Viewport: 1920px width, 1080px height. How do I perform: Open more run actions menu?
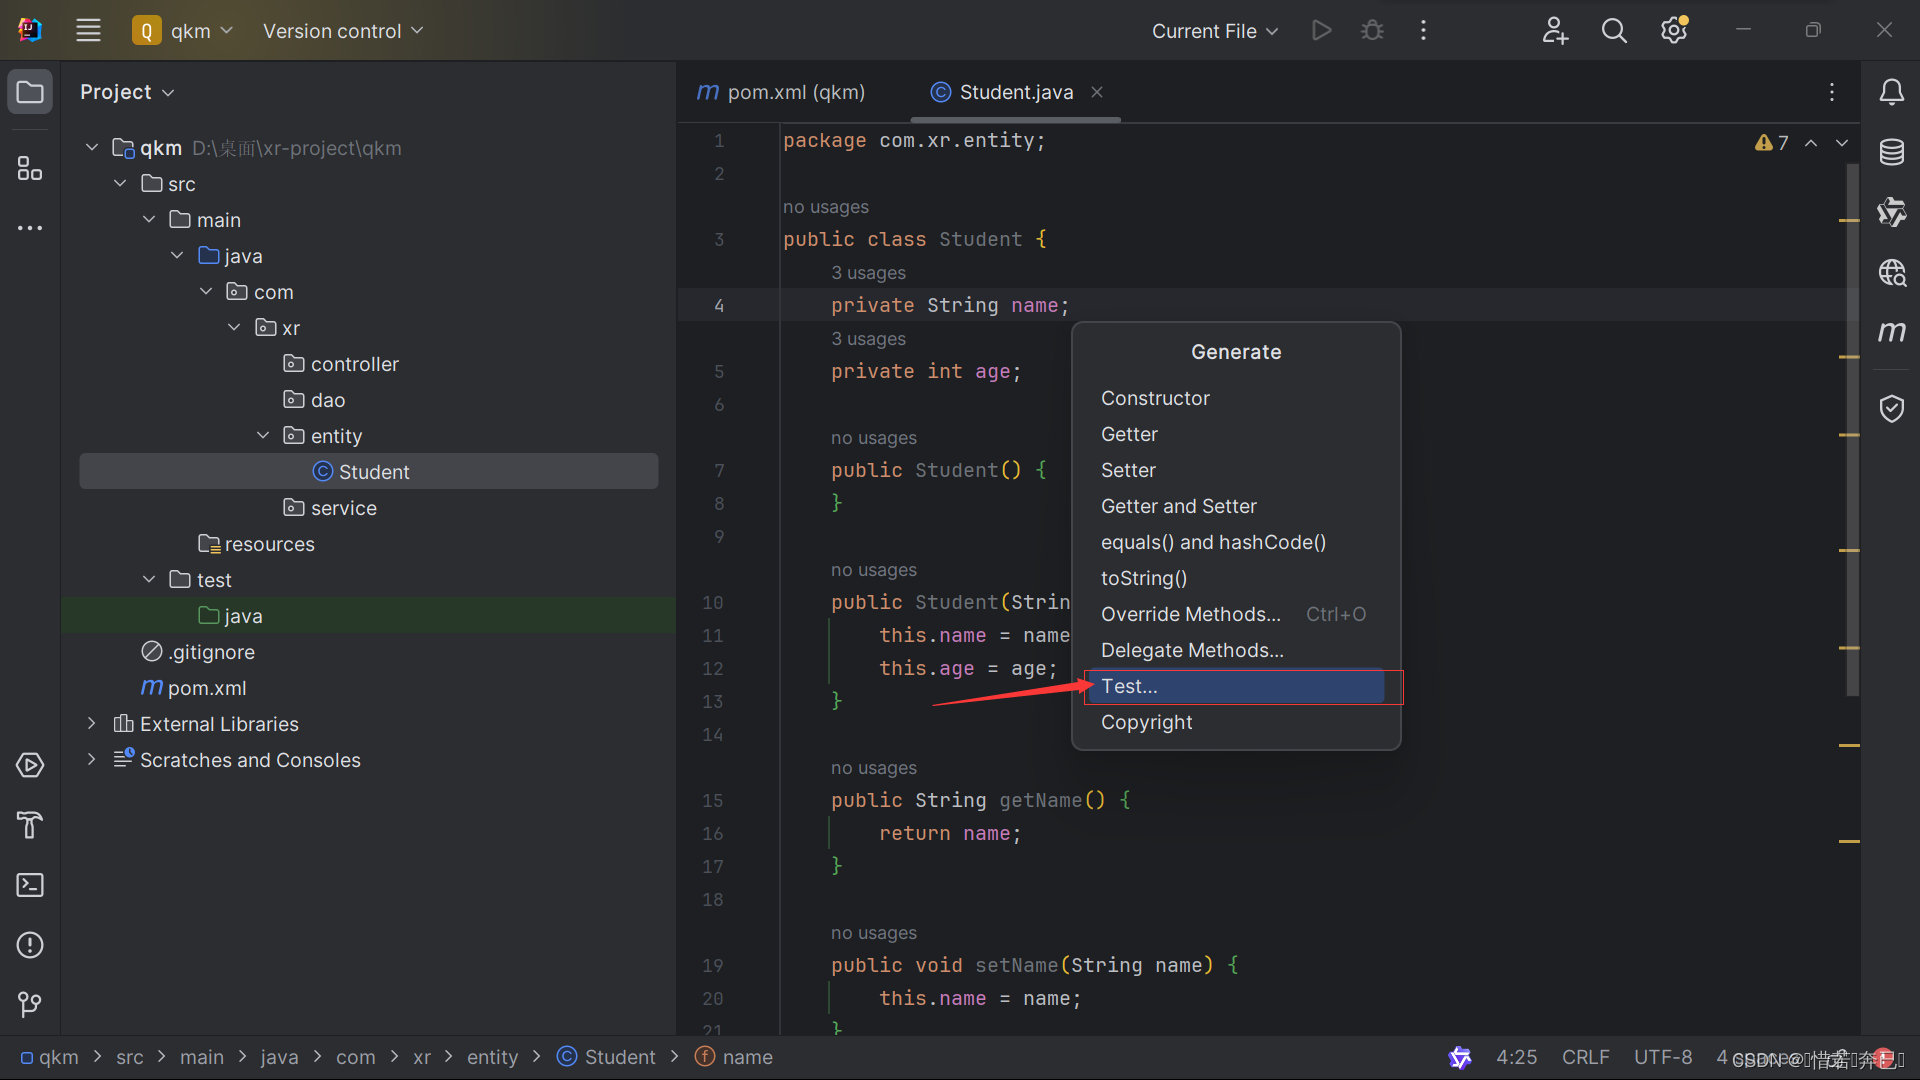point(1423,30)
